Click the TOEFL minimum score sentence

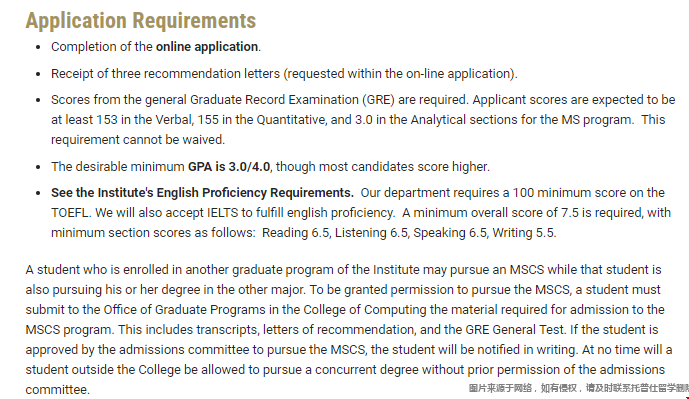(512, 193)
